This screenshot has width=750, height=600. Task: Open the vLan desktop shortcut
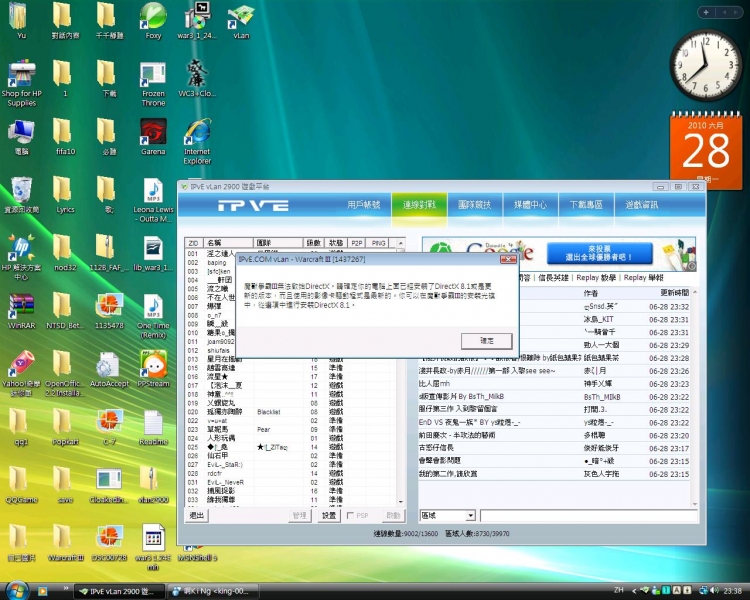[240, 19]
